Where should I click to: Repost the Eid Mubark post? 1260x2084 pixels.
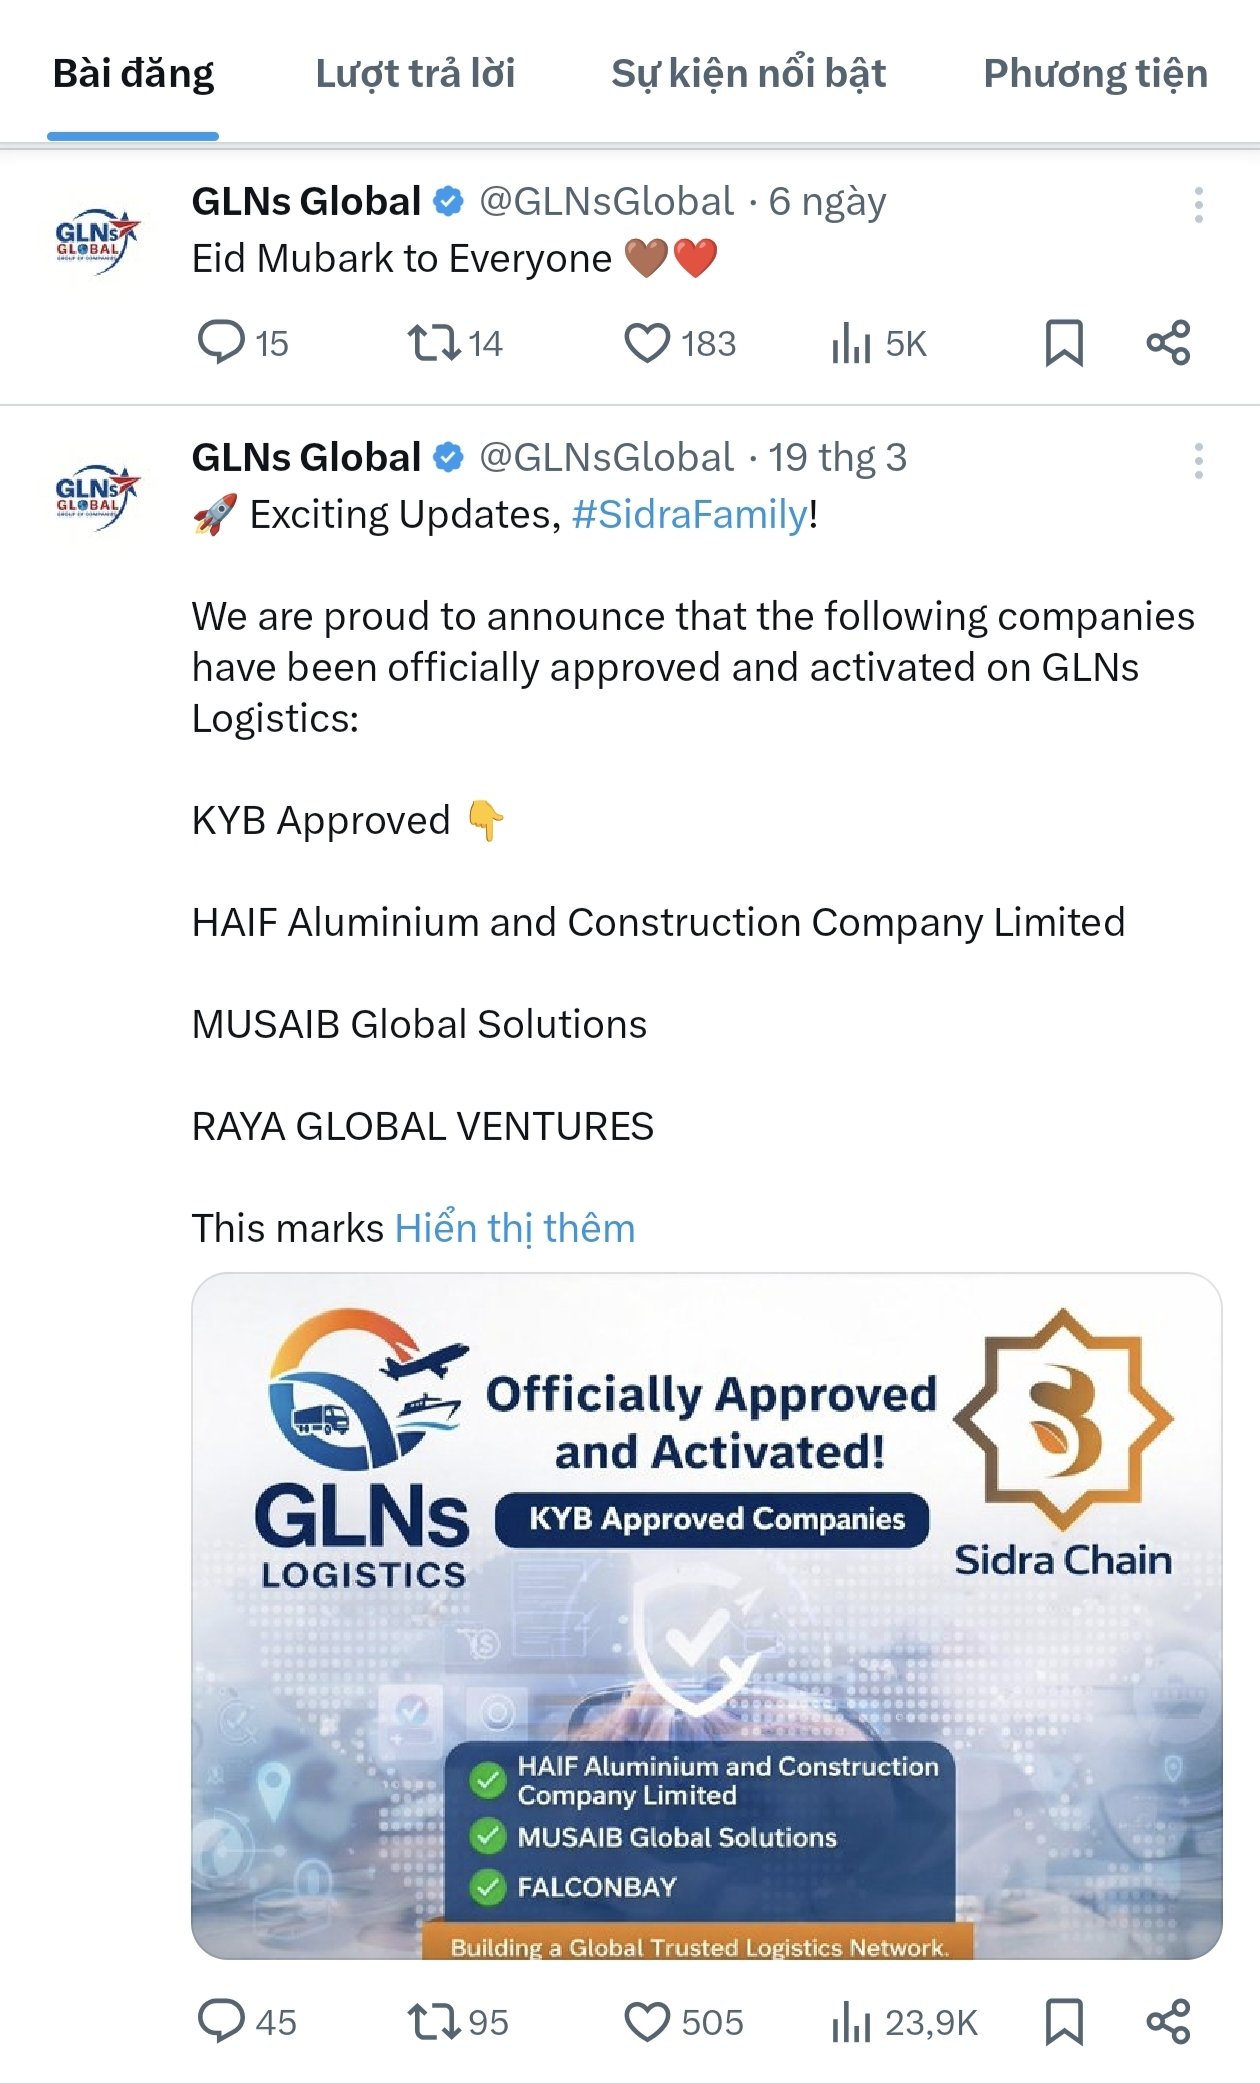[x=434, y=343]
